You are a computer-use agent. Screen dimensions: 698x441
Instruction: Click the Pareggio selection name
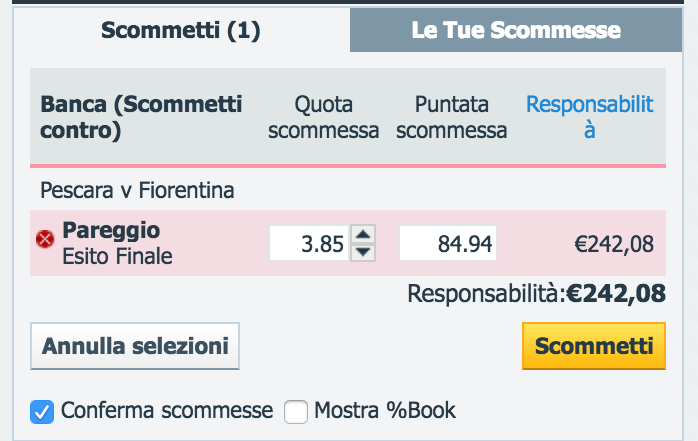(111, 230)
